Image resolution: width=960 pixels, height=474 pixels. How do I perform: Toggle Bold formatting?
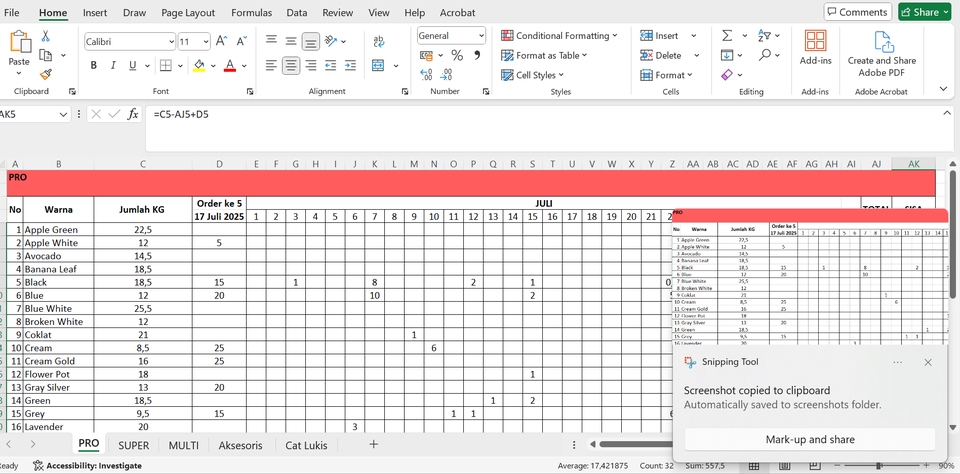click(94, 66)
